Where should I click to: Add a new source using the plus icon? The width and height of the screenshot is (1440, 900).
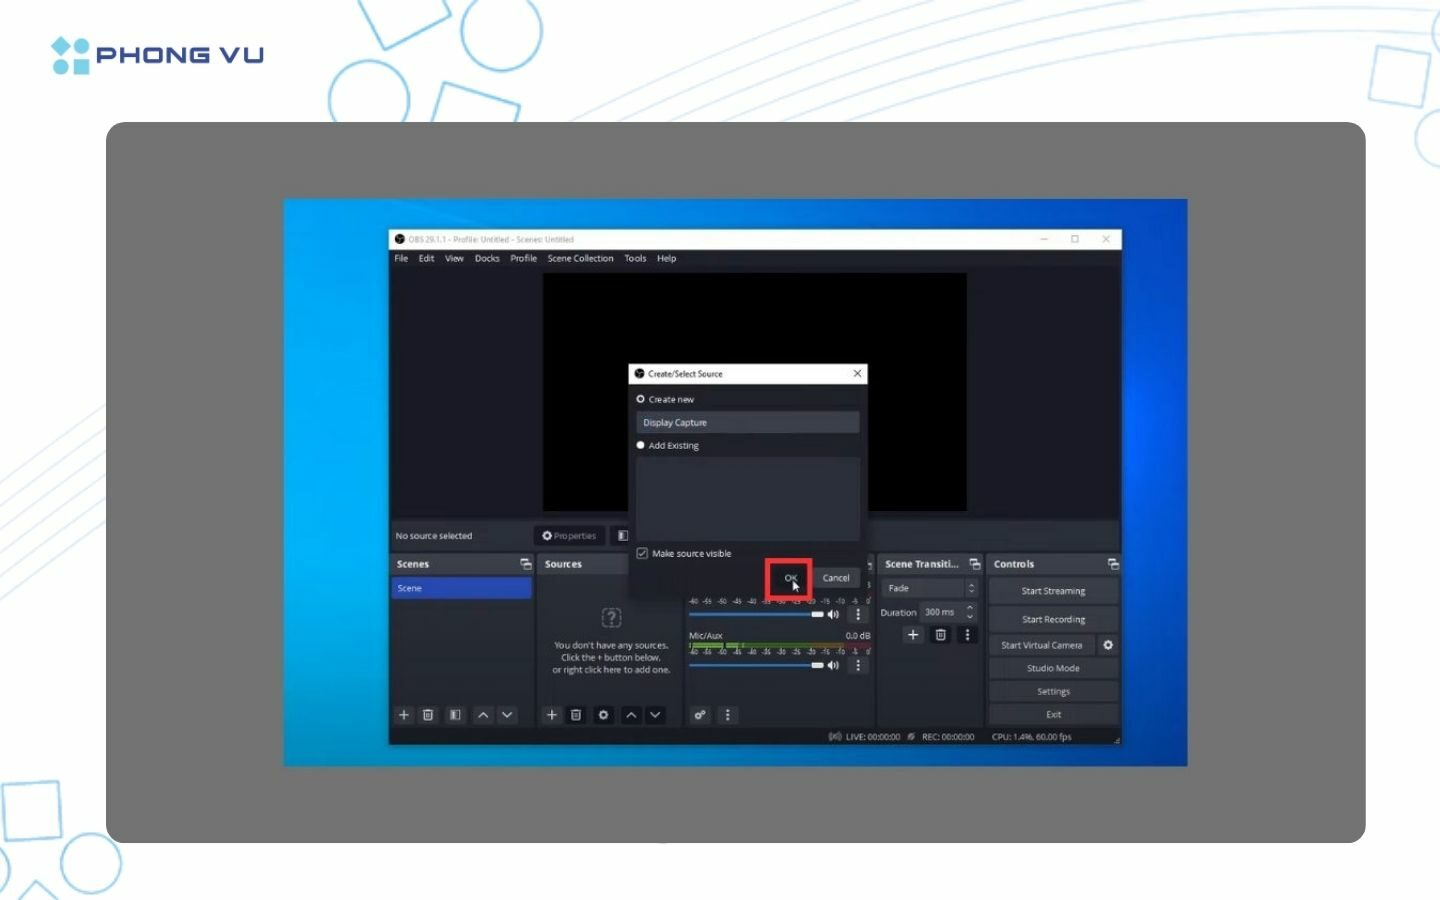pos(551,715)
